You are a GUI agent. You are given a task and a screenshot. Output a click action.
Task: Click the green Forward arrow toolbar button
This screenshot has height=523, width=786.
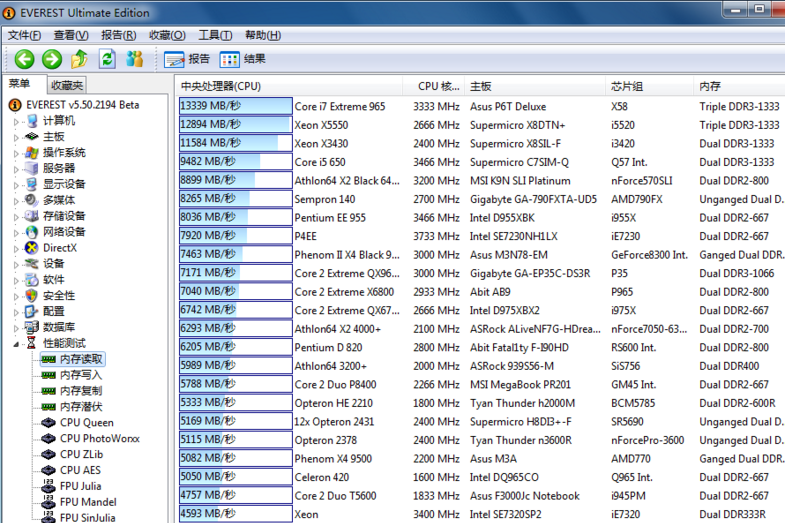click(52, 59)
